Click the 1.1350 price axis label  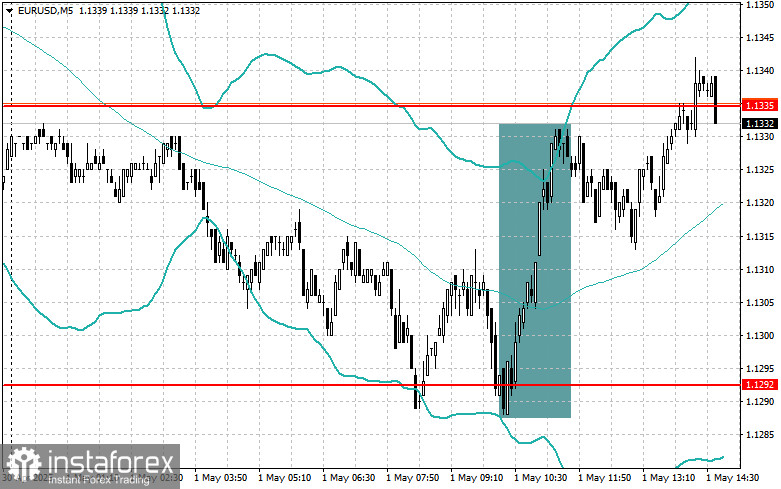pyautogui.click(x=760, y=4)
